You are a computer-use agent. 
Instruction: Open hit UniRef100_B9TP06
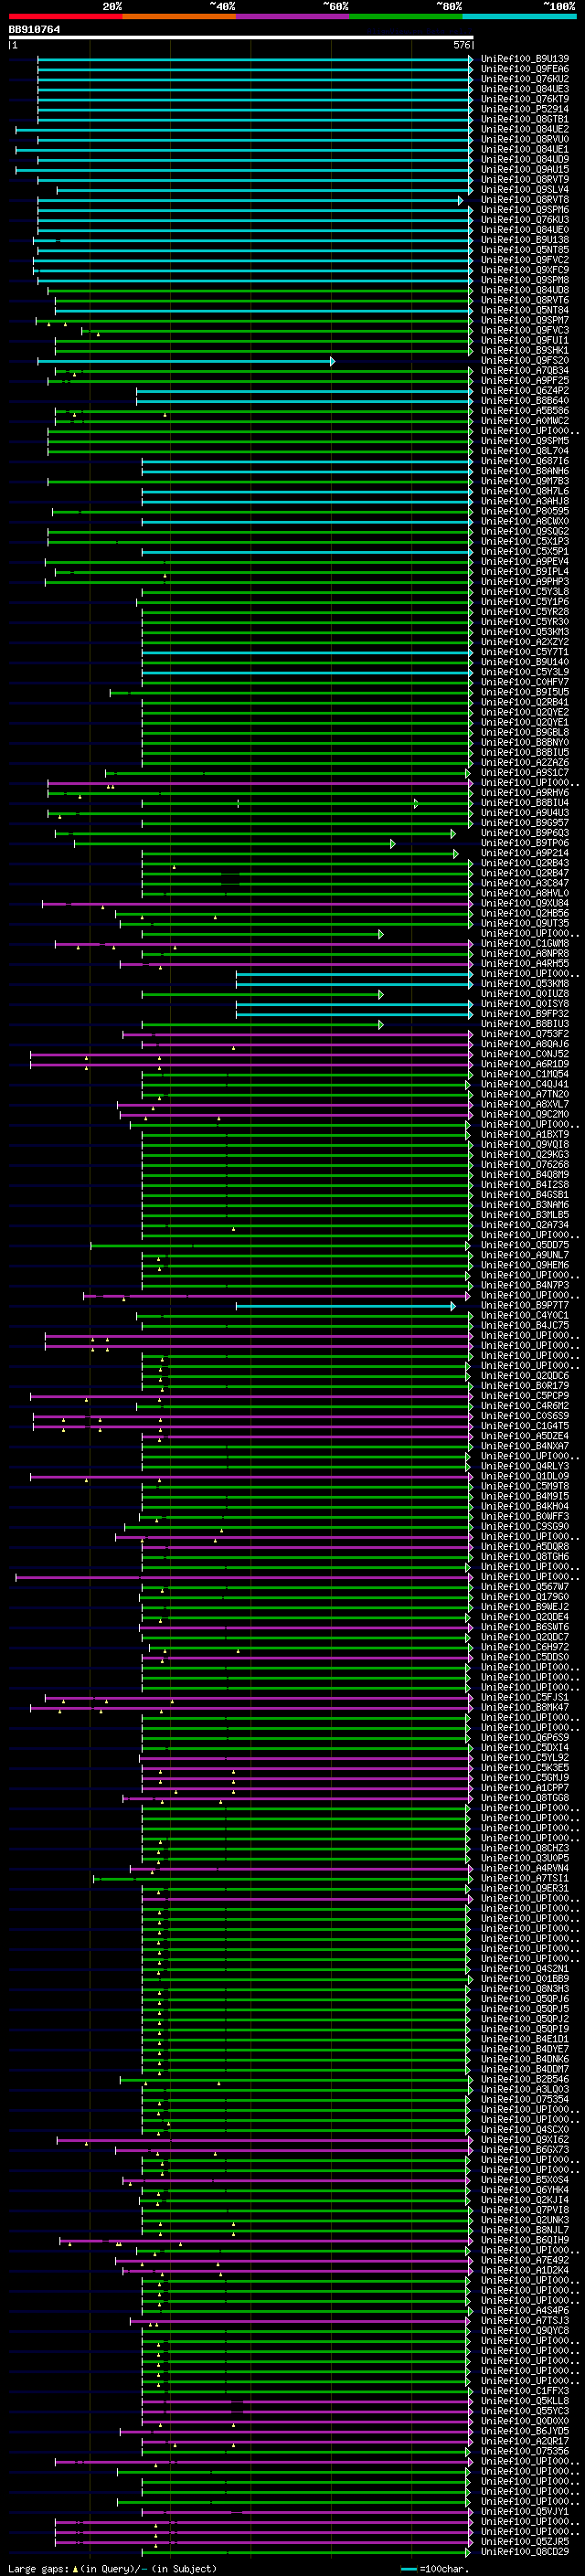pyautogui.click(x=524, y=843)
